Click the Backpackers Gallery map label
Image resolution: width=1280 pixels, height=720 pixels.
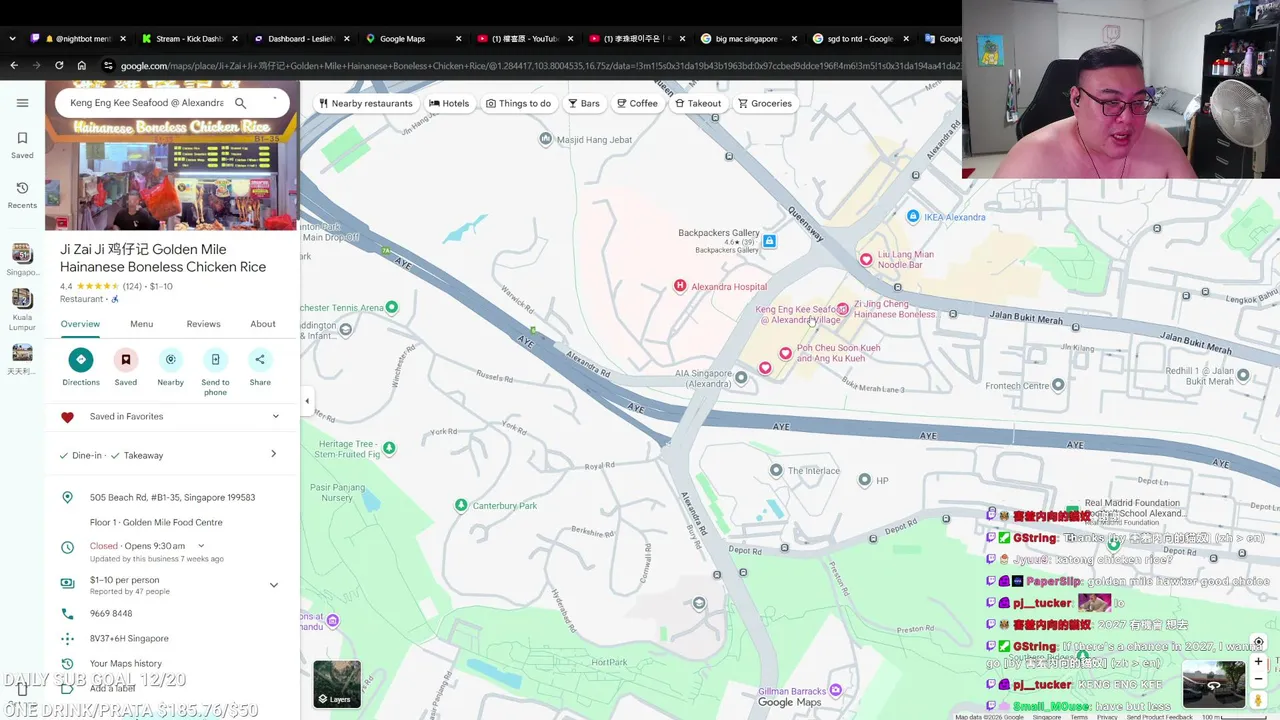click(719, 233)
